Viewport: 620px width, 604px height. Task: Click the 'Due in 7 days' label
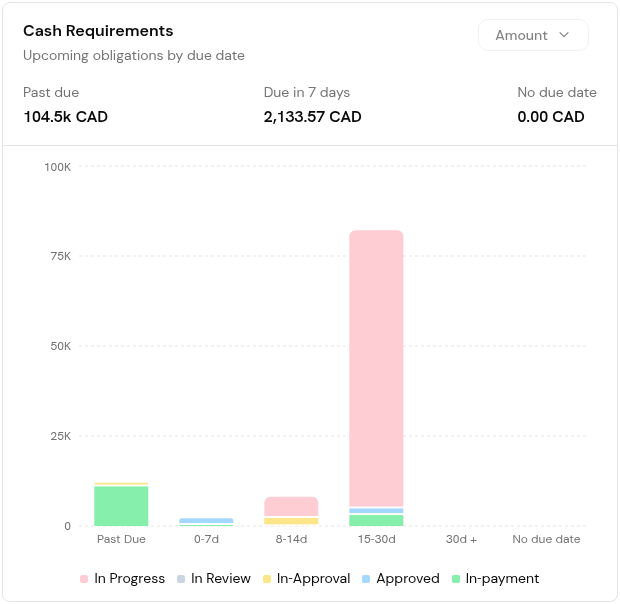(306, 92)
